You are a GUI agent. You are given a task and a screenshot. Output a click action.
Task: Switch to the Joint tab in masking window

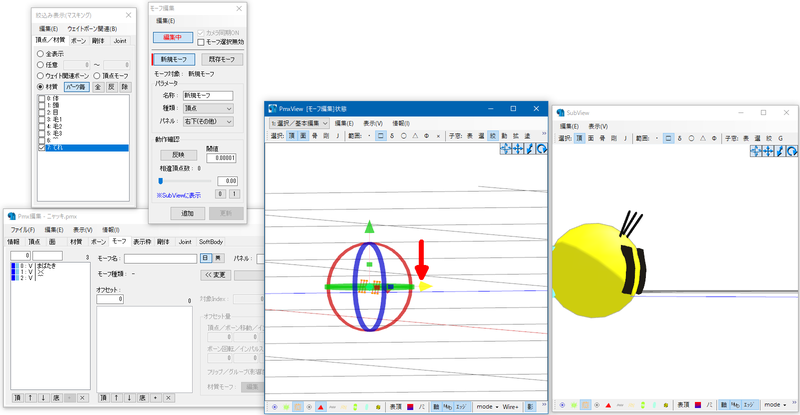coord(120,41)
